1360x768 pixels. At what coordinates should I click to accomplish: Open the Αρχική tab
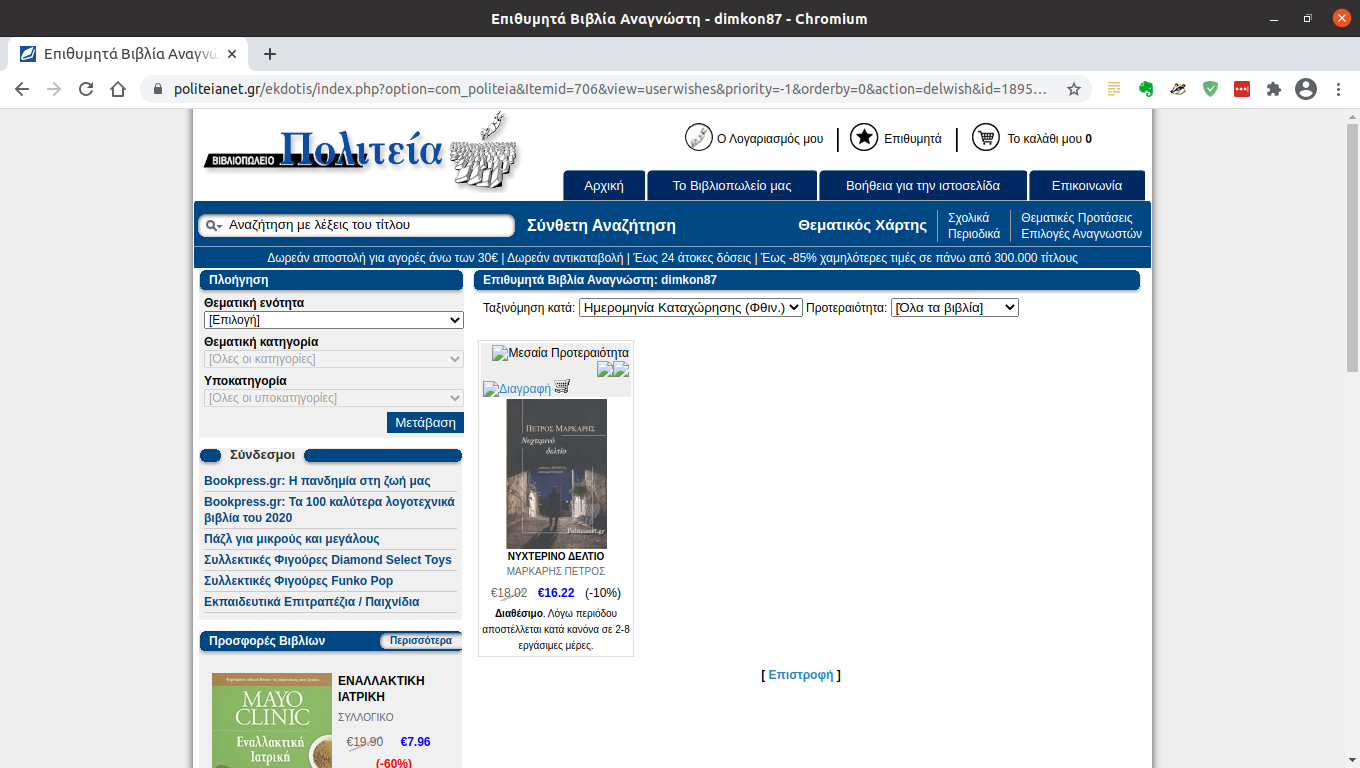[x=604, y=186]
